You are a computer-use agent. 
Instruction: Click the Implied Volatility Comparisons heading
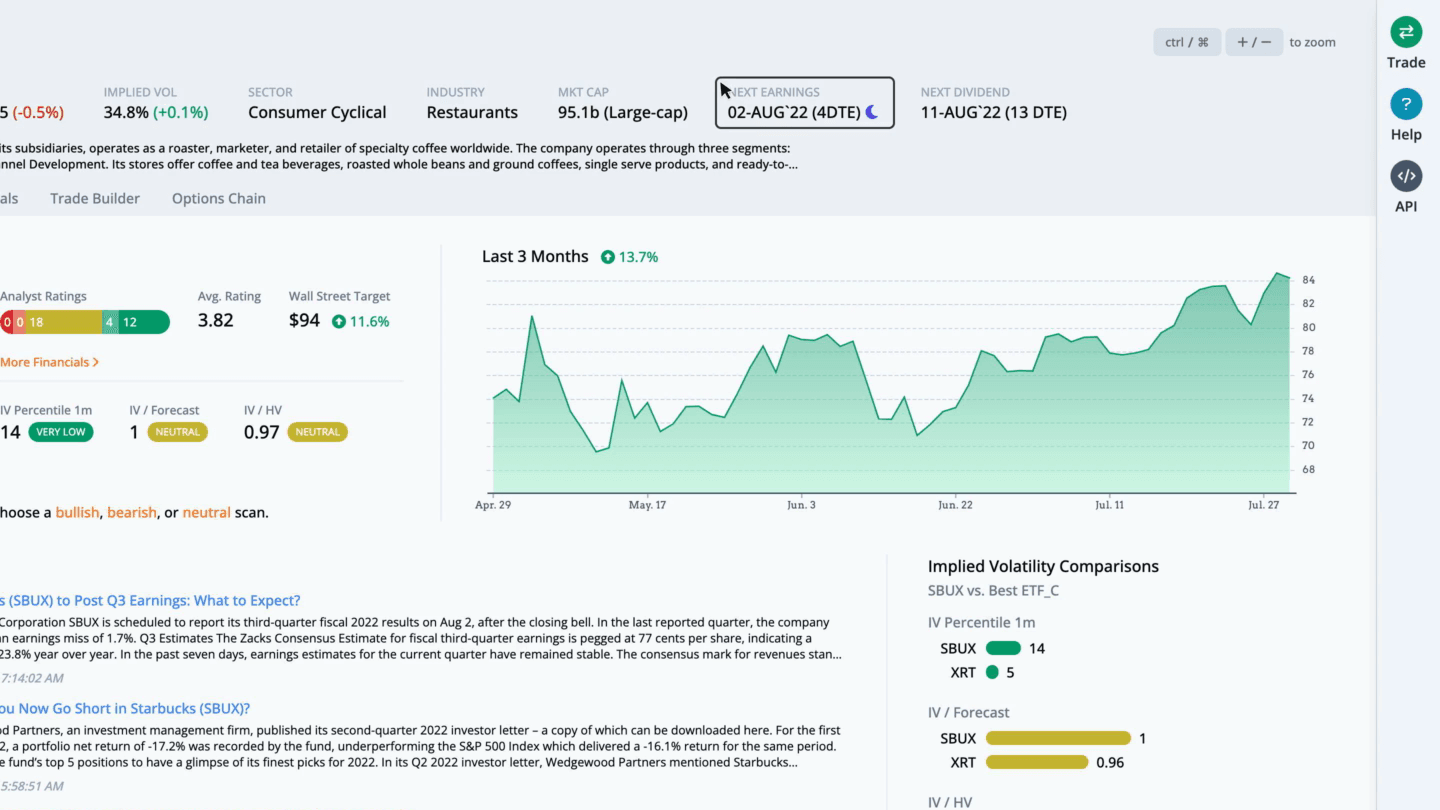click(1043, 566)
